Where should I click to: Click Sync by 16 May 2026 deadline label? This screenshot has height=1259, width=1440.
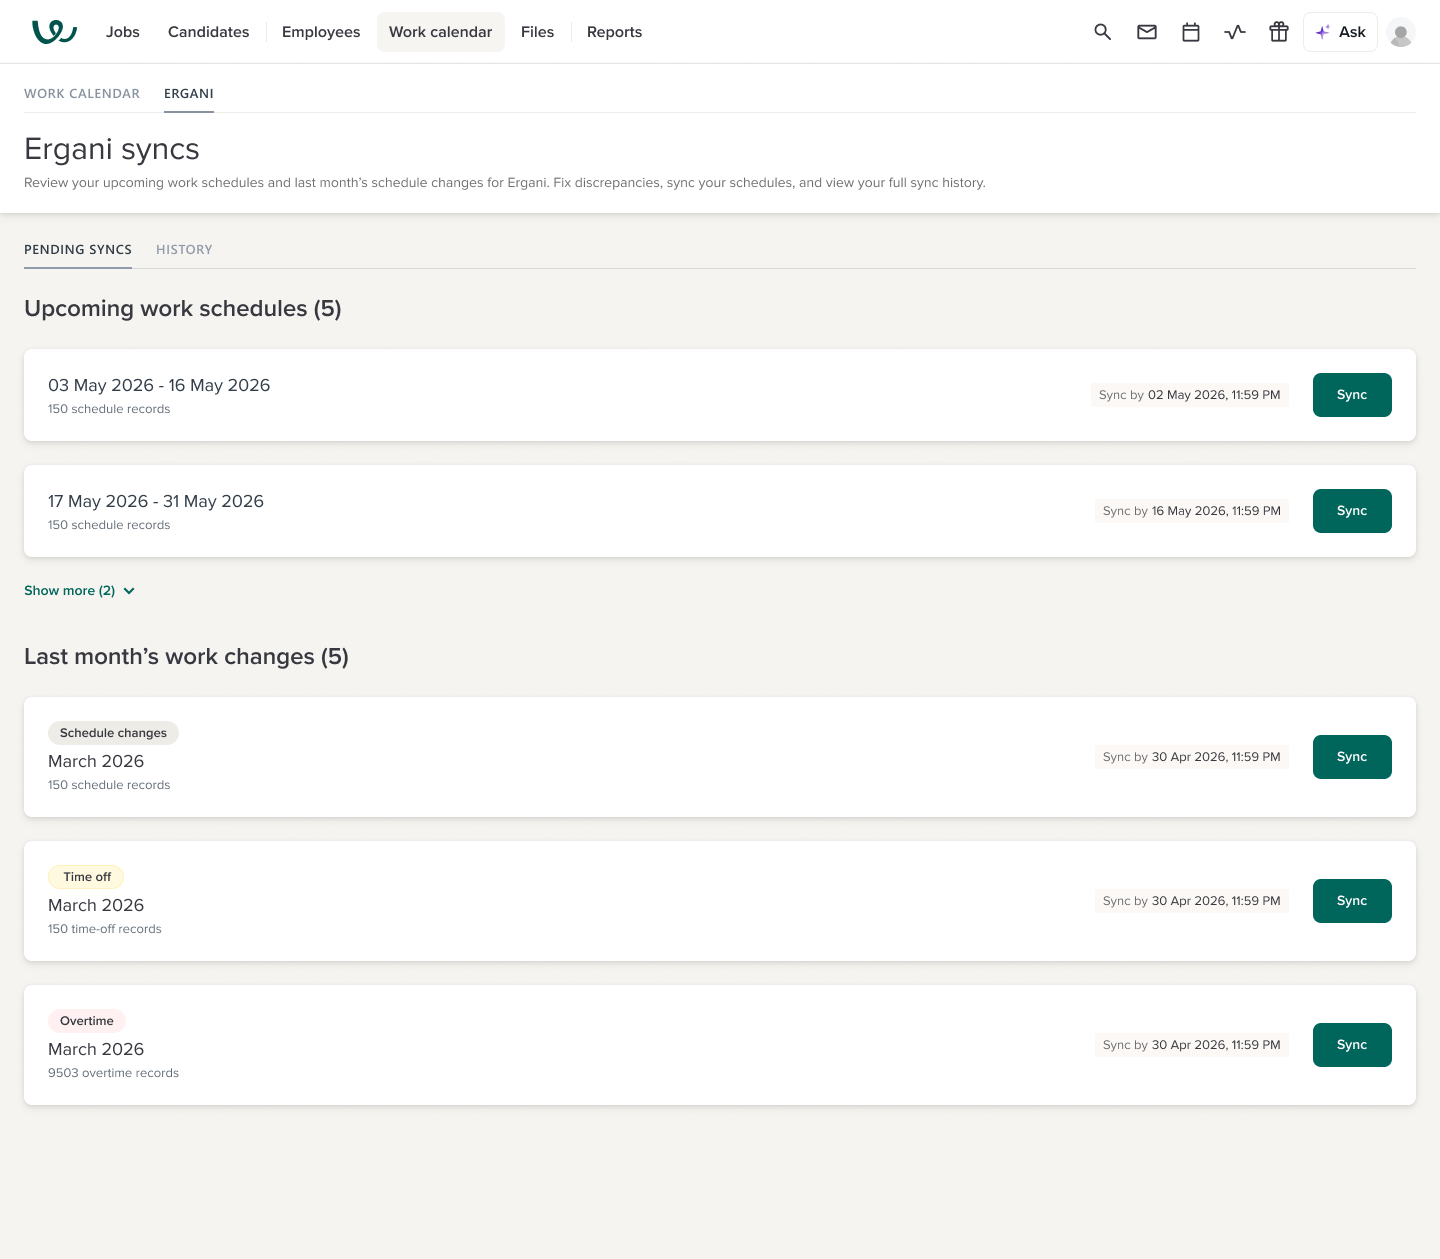1192,511
